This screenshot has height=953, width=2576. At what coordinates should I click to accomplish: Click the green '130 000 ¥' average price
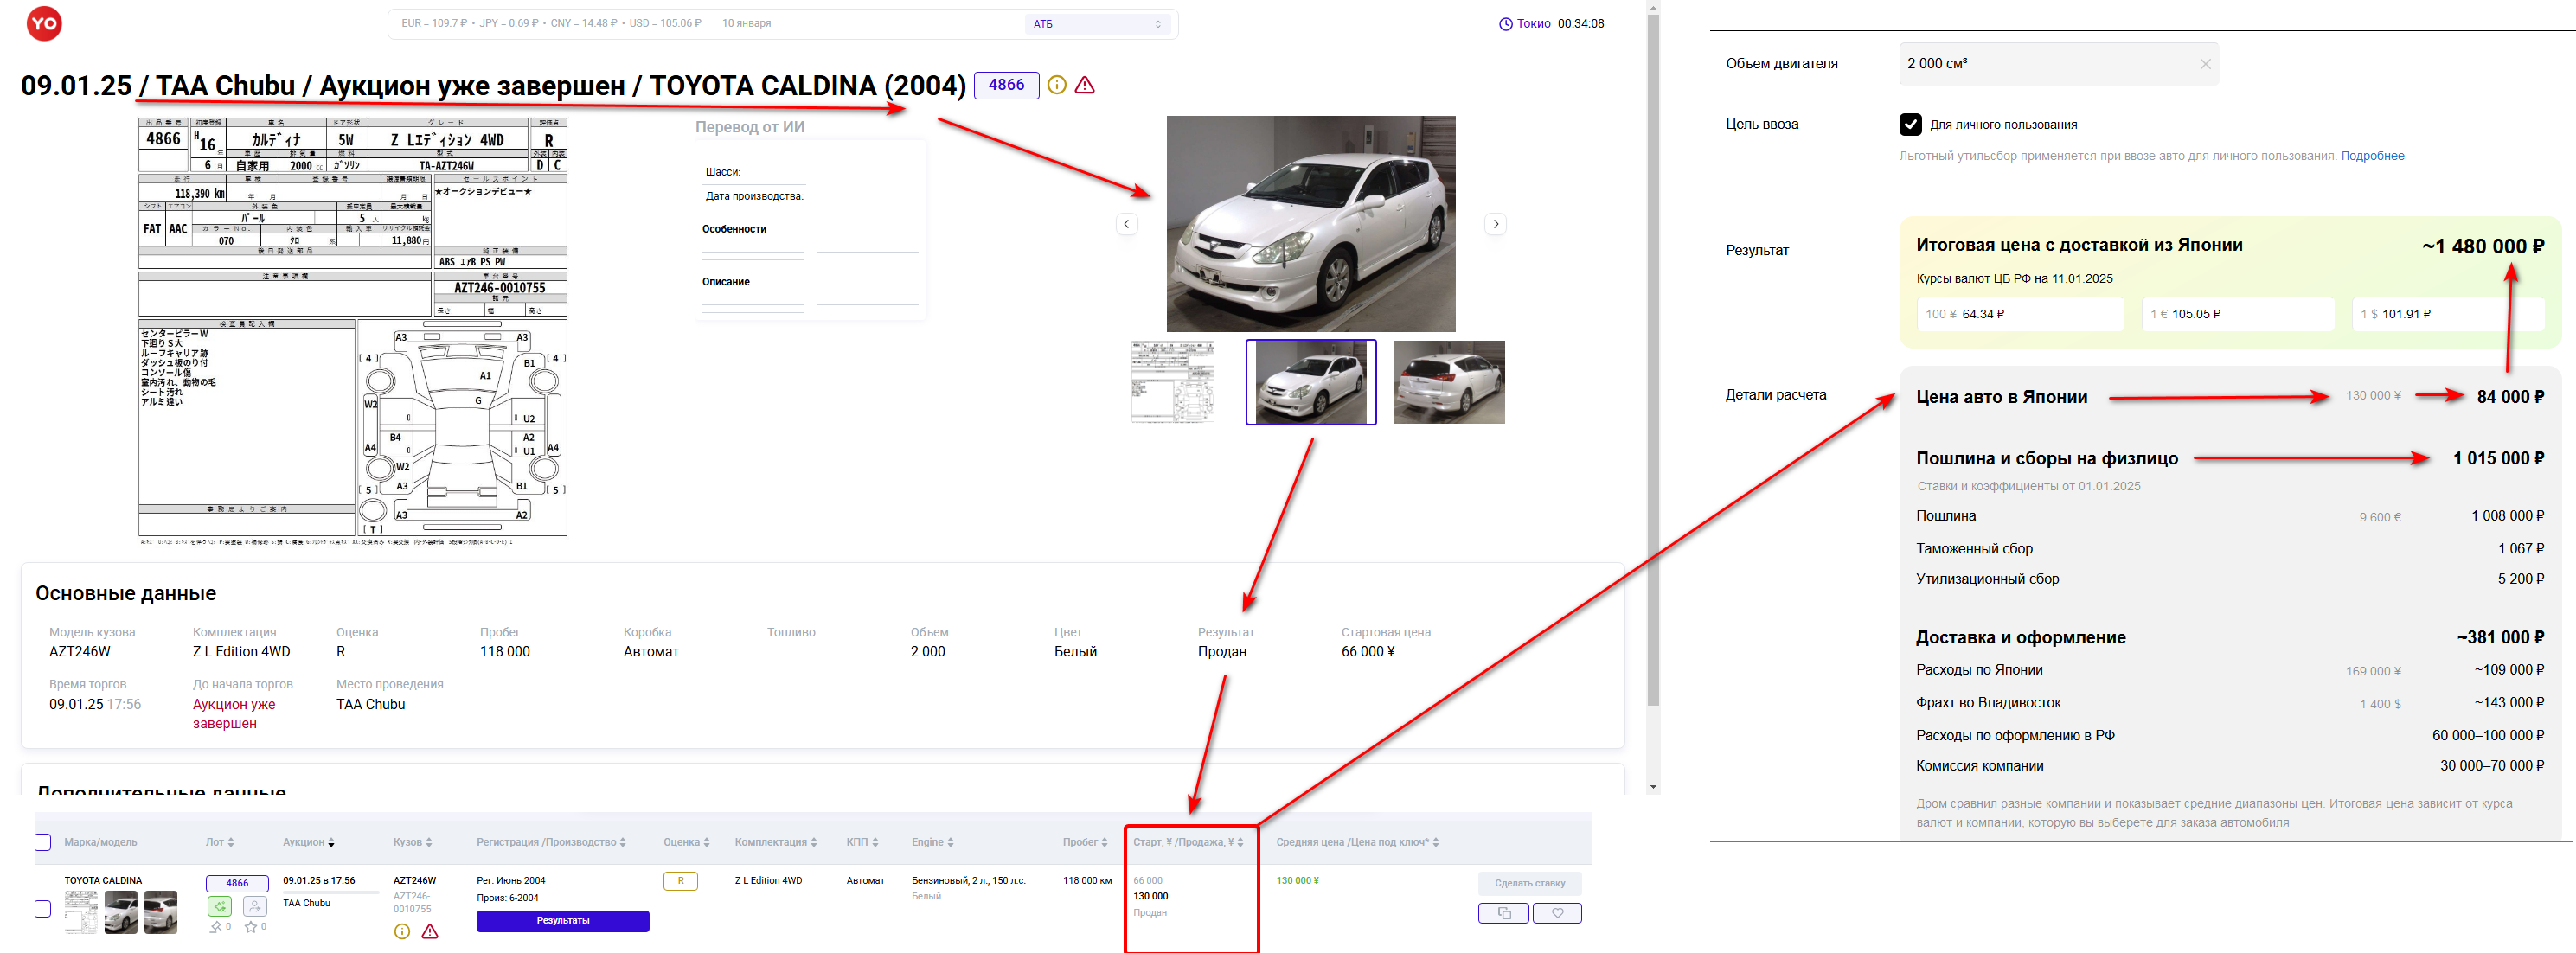tap(1297, 881)
